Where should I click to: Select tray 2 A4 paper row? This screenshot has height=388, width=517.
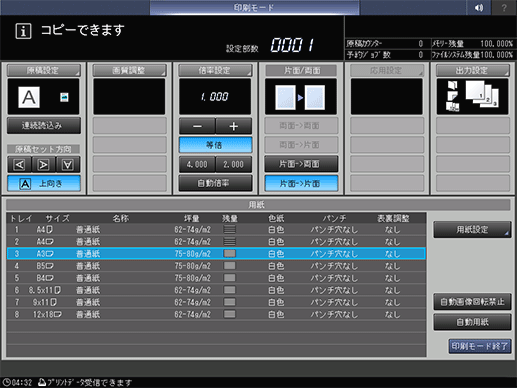click(216, 241)
